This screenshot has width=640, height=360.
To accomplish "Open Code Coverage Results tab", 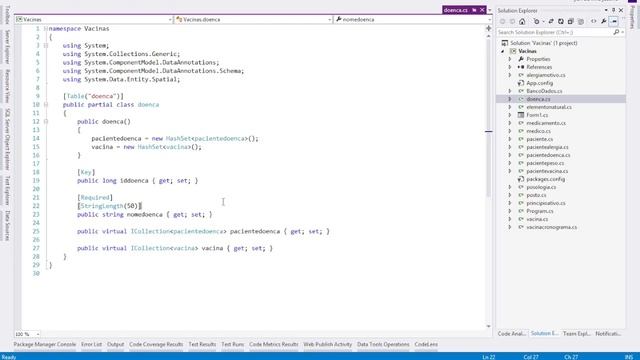I will click(x=156, y=344).
